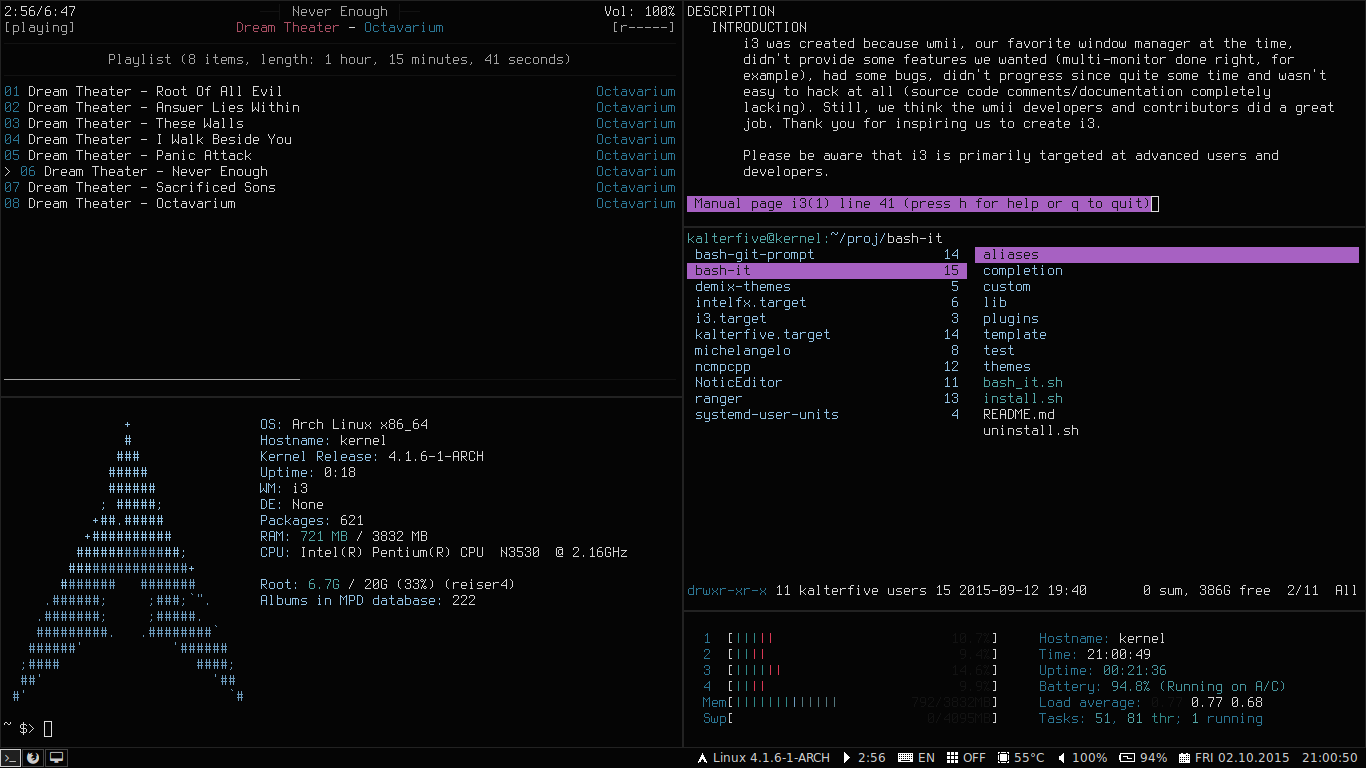
Task: Click the Vol: 100% indicator in ncmpcpp
Action: click(x=639, y=11)
